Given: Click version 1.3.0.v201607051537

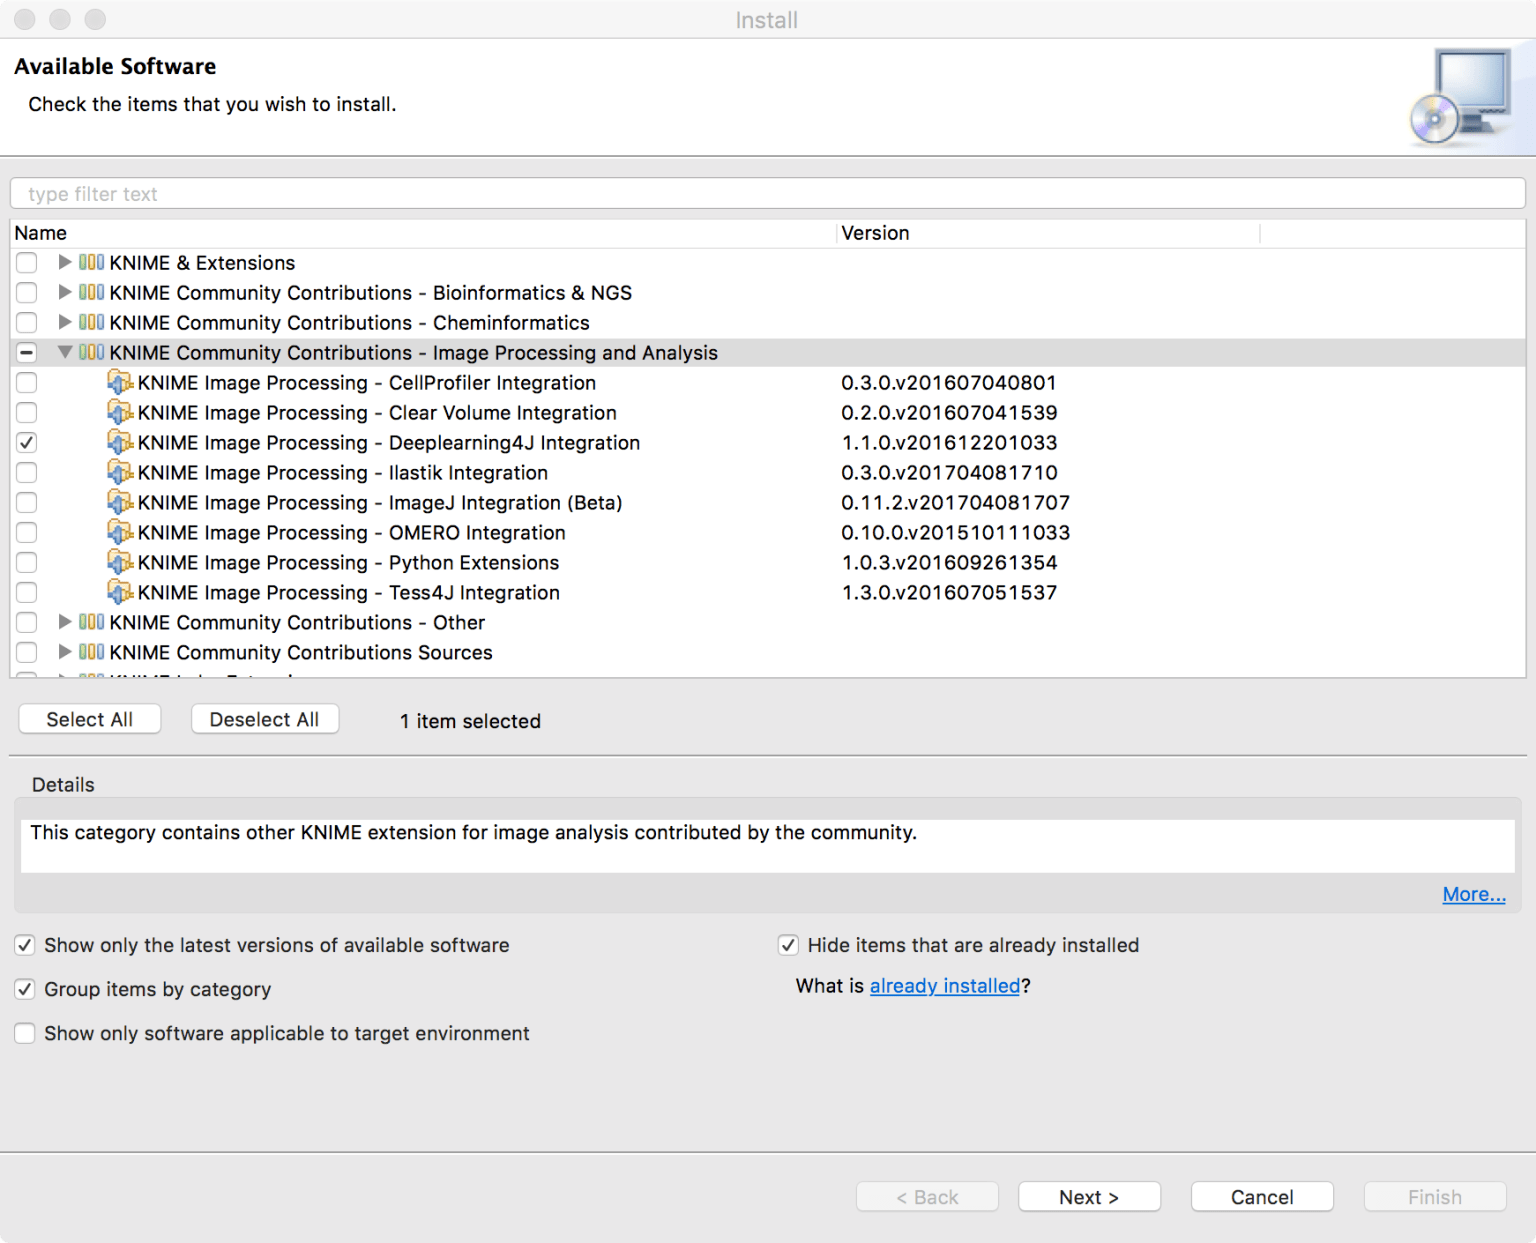Looking at the screenshot, I should point(949,592).
